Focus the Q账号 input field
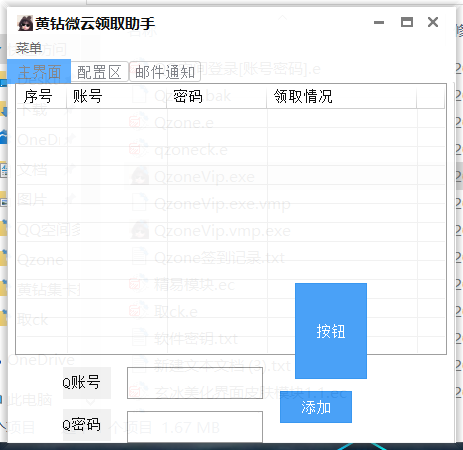 click(x=195, y=383)
